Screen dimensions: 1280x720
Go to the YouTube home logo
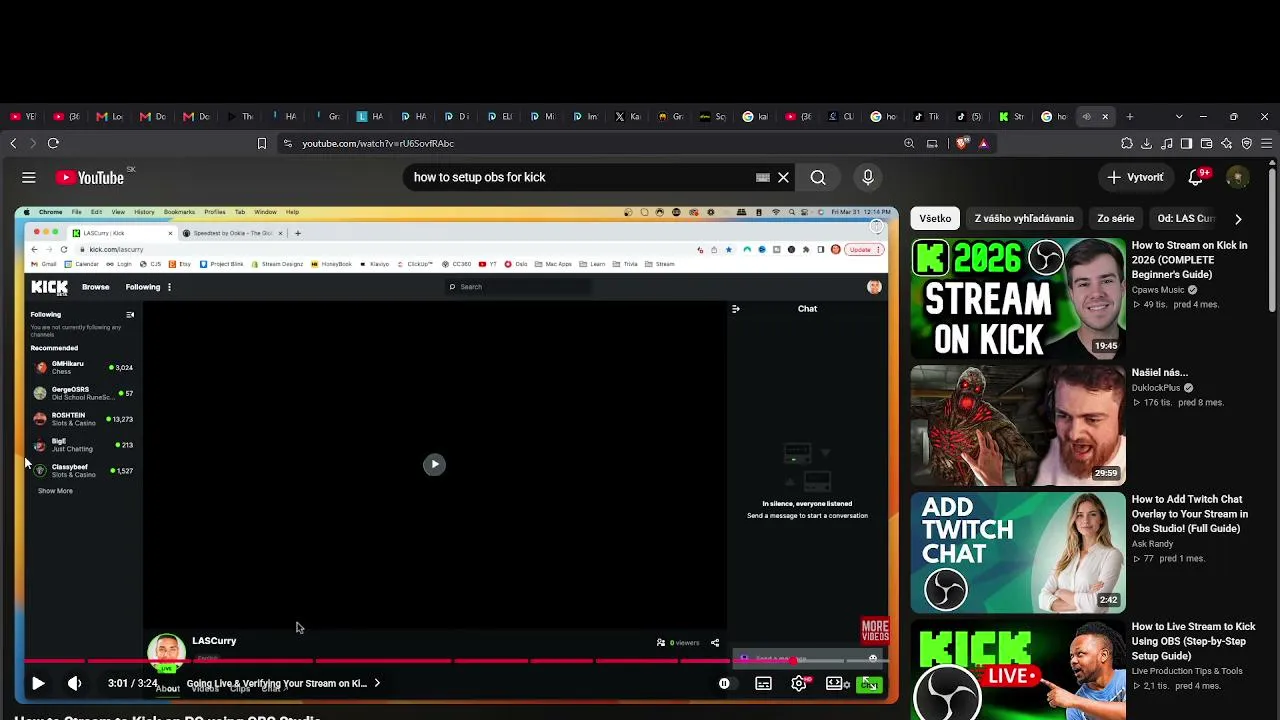pyautogui.click(x=90, y=178)
